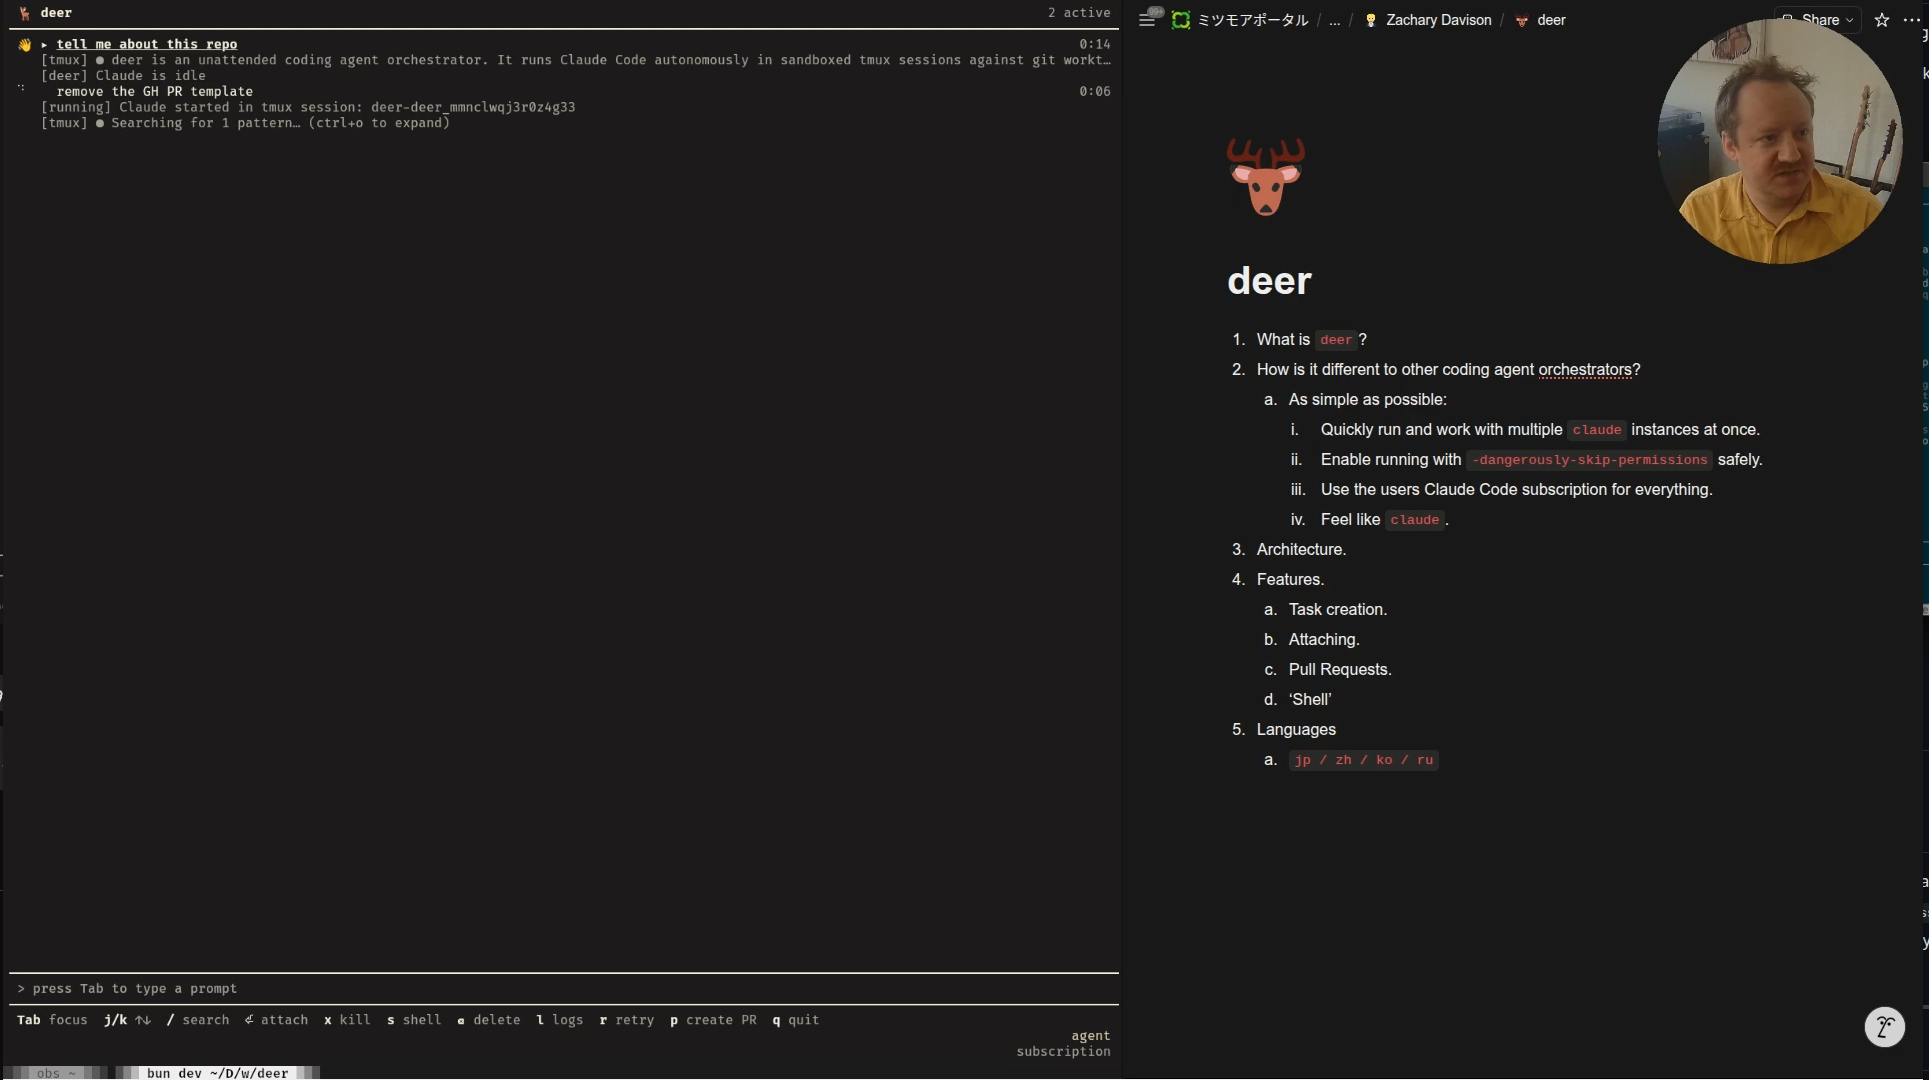Click the waving hand icon beside the first task

pos(24,45)
